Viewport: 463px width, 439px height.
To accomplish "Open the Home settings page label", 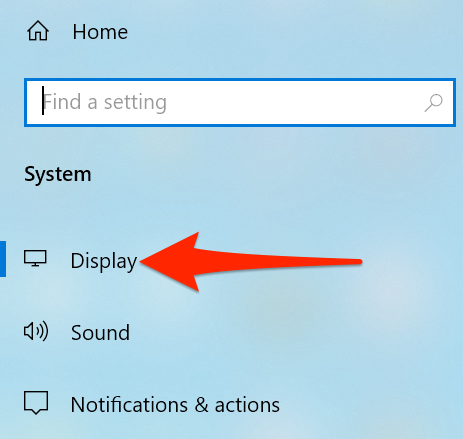I will [100, 32].
